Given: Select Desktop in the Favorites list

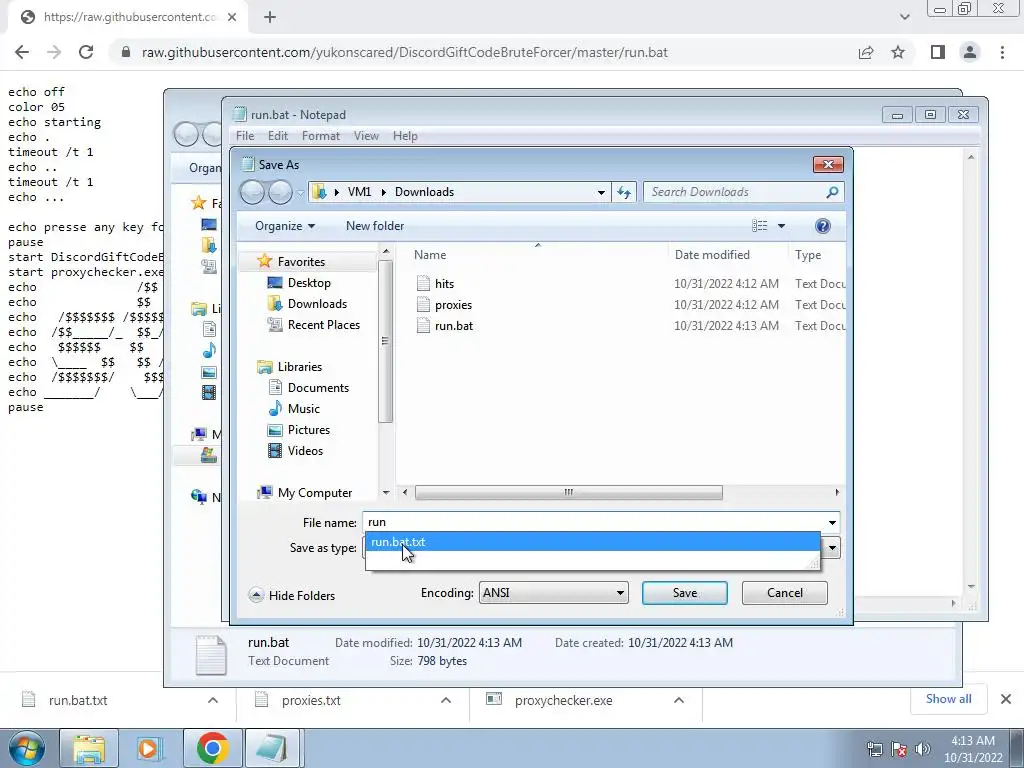Looking at the screenshot, I should (309, 283).
